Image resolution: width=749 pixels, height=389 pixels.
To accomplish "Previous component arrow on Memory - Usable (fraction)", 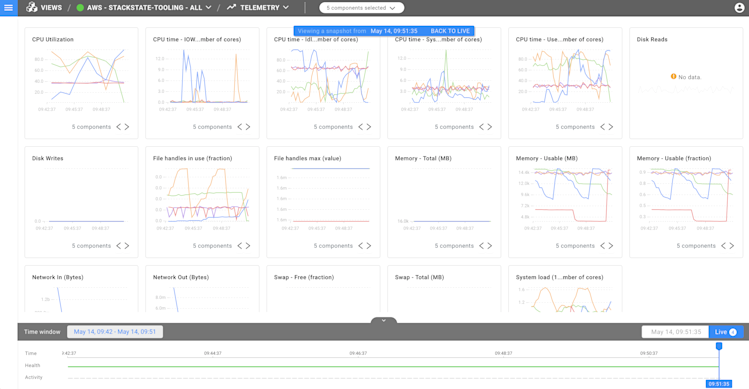I will (723, 246).
